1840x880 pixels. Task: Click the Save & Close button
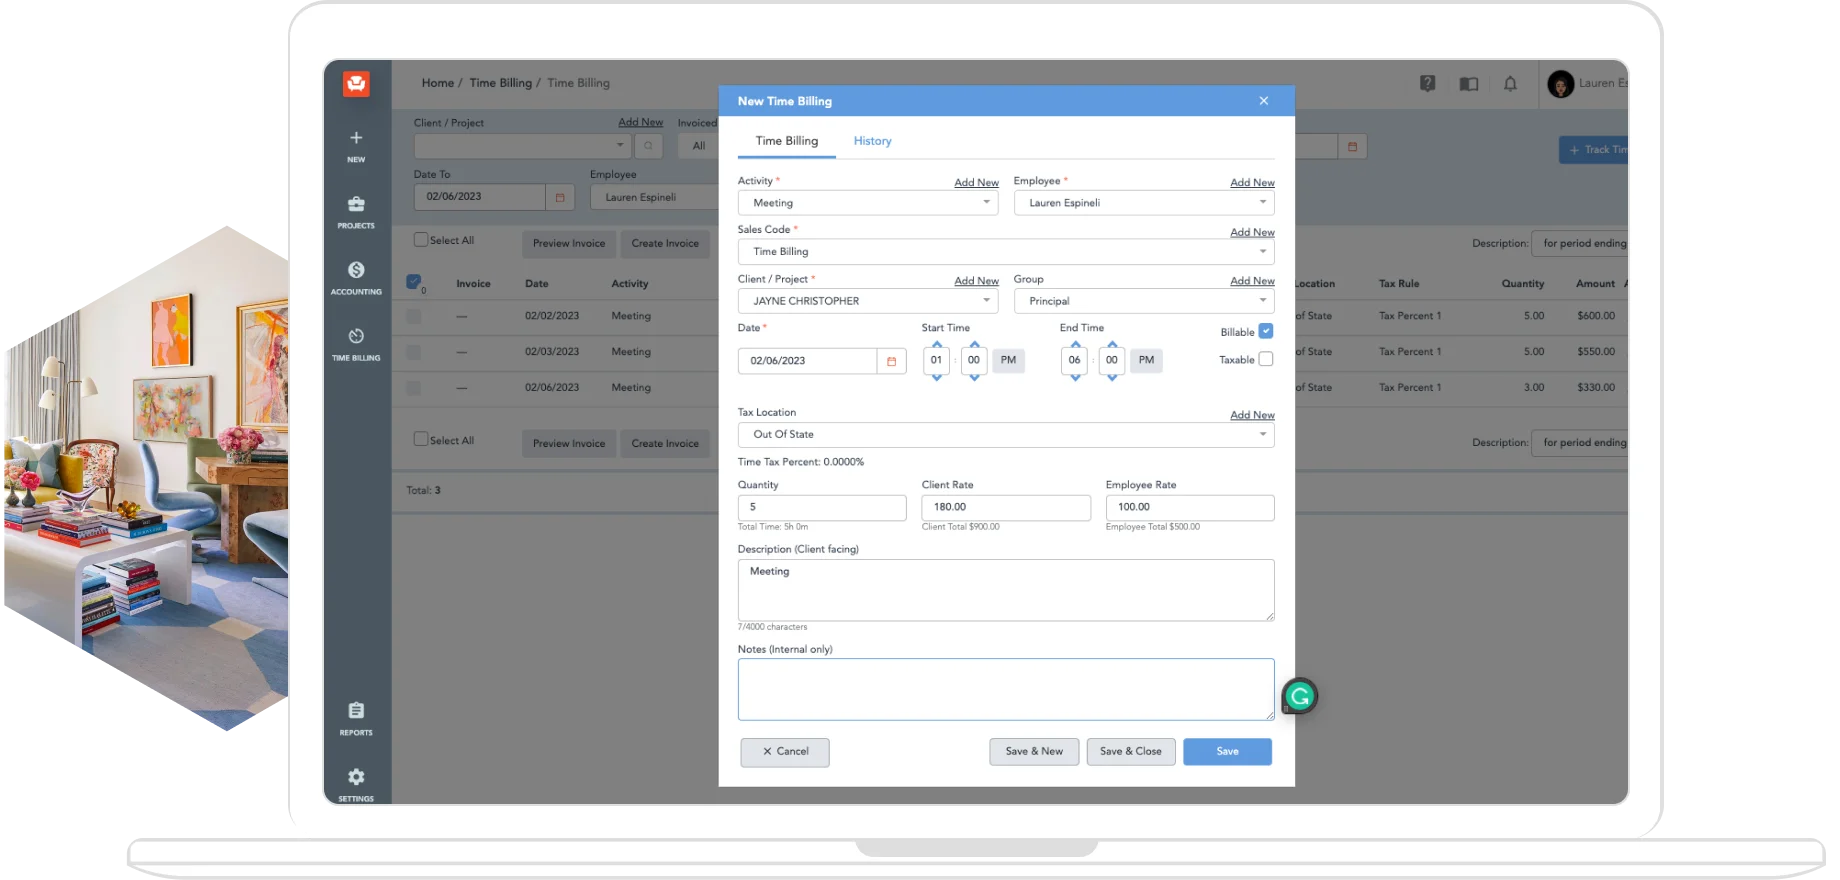pos(1130,752)
